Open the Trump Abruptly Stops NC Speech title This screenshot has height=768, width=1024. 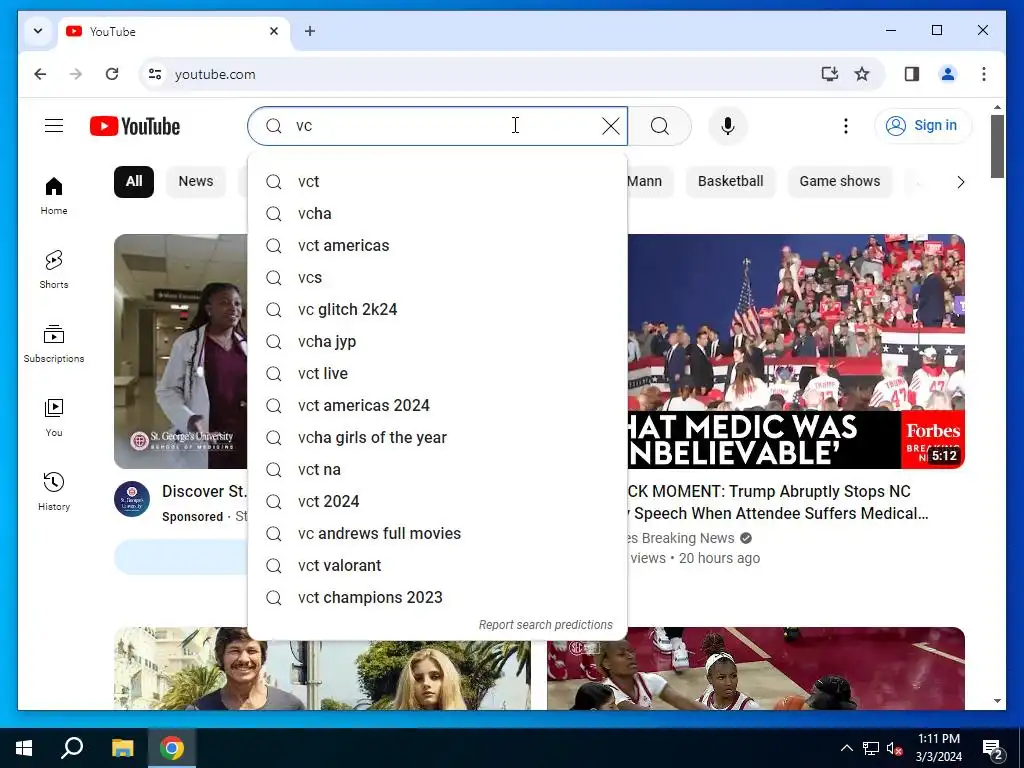(x=777, y=502)
